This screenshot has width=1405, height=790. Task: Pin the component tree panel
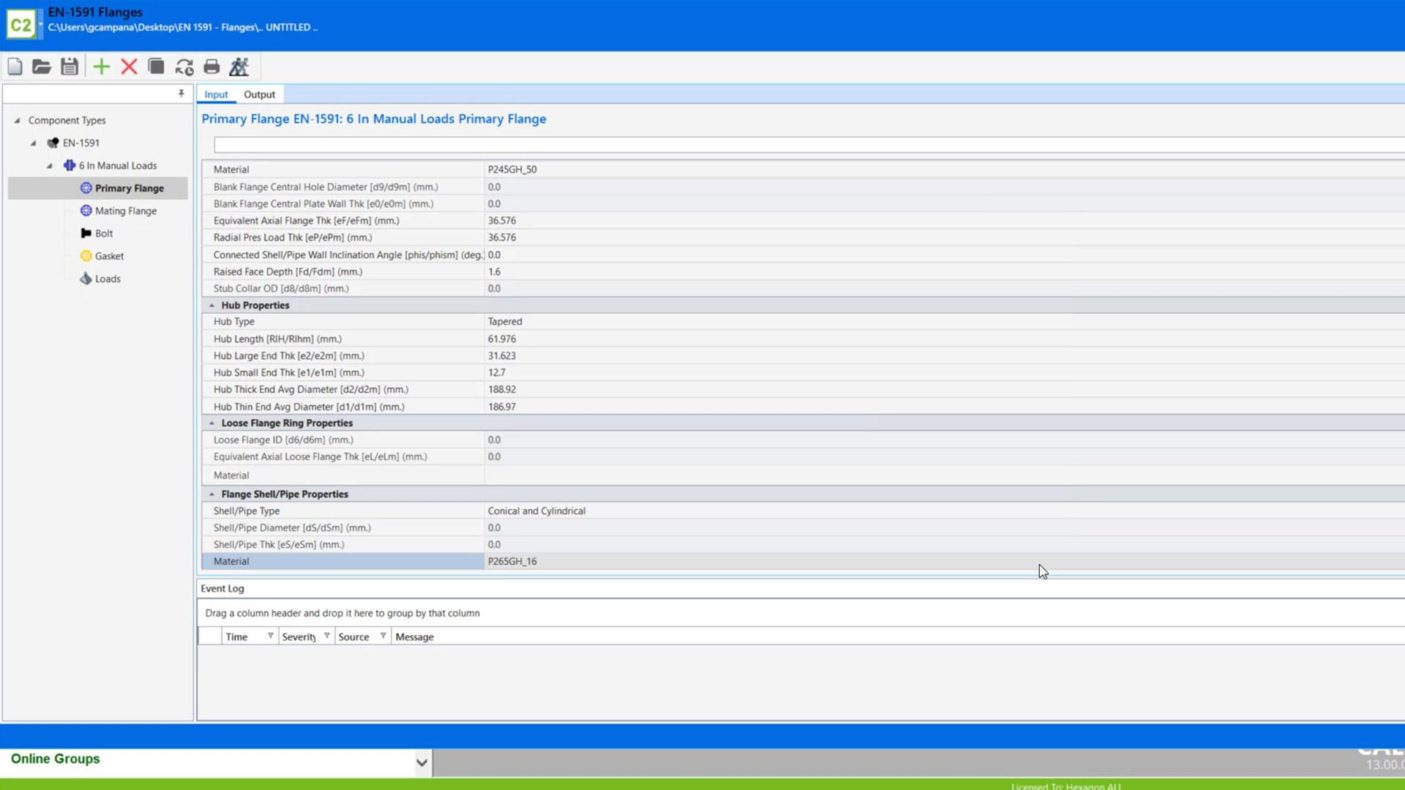click(x=181, y=94)
